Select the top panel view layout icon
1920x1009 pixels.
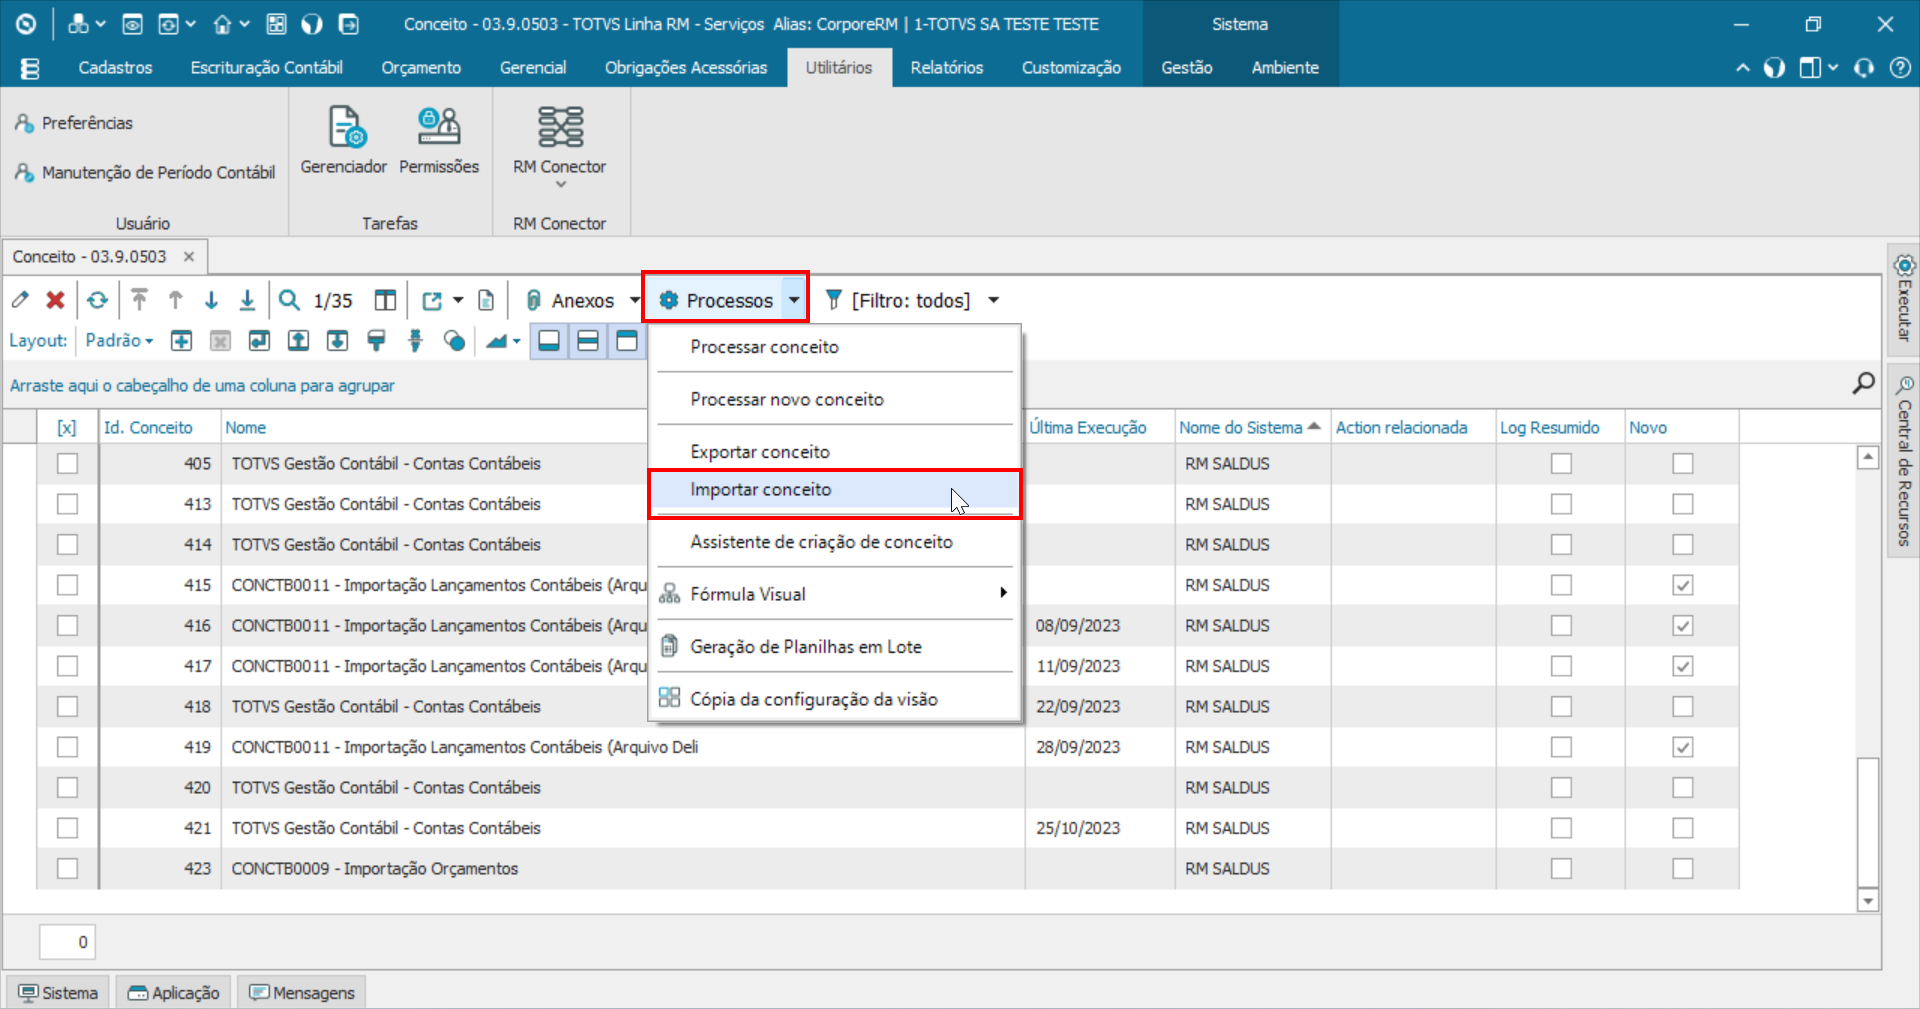(x=627, y=341)
